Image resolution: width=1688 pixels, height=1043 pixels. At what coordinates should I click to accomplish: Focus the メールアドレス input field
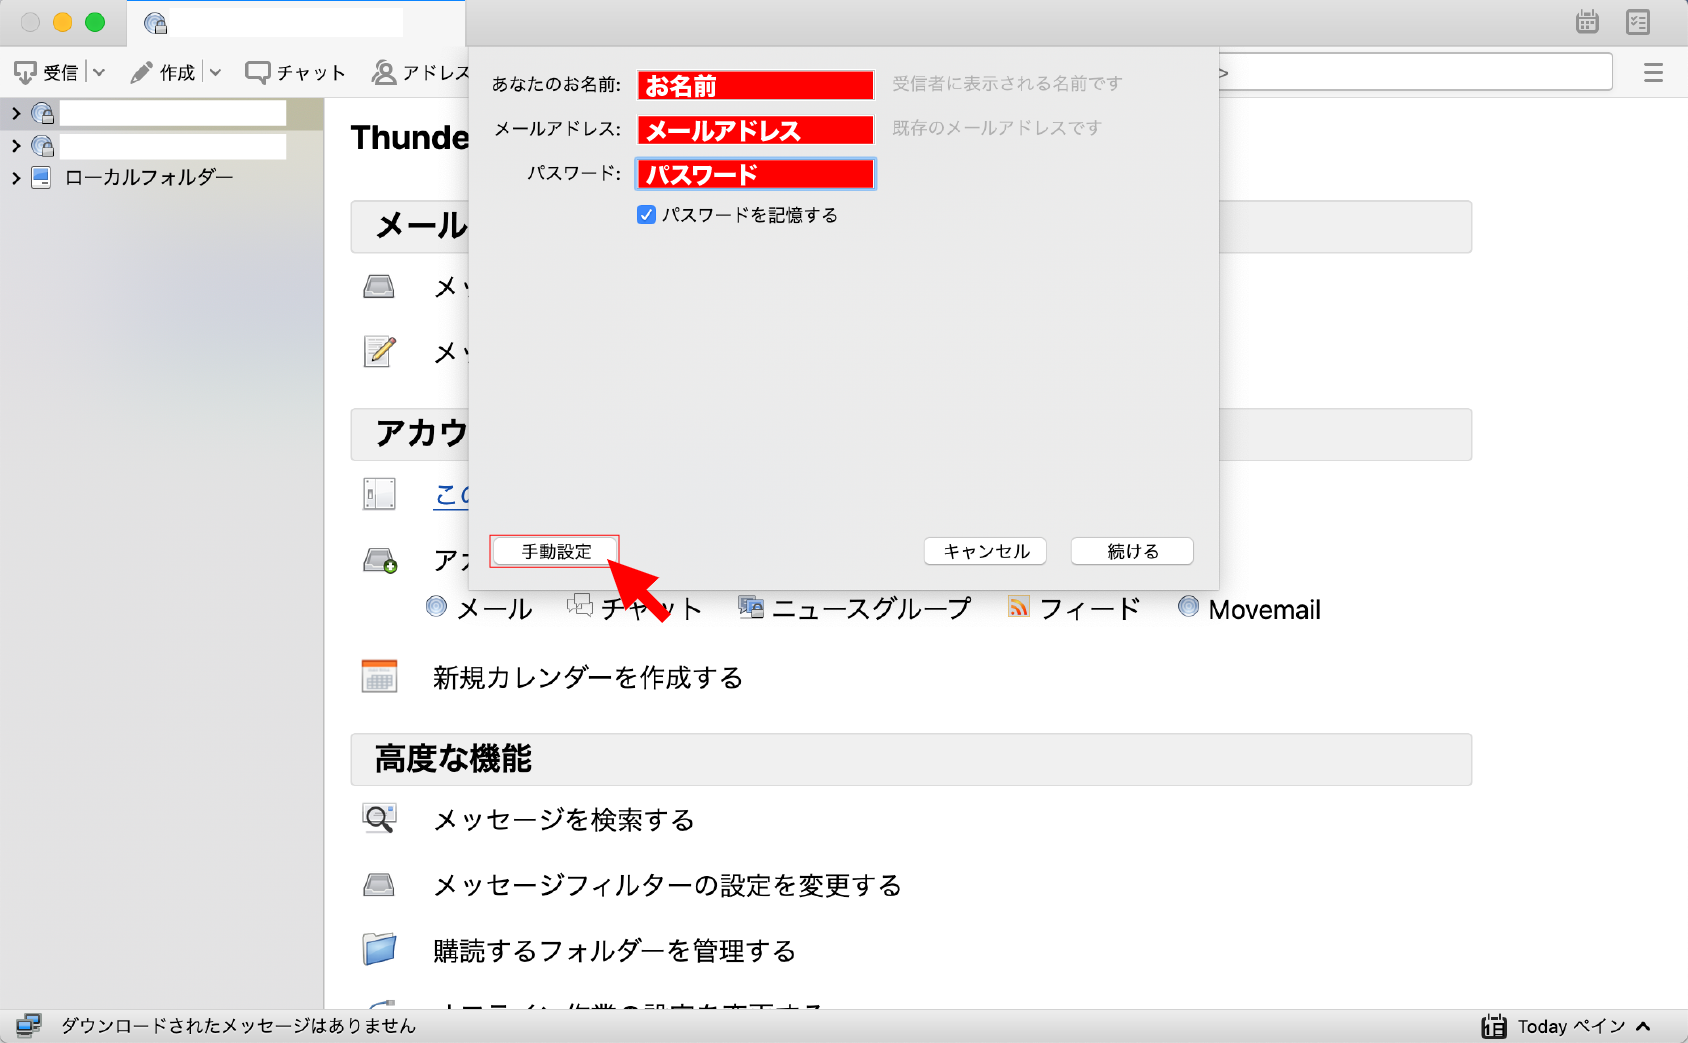click(755, 130)
